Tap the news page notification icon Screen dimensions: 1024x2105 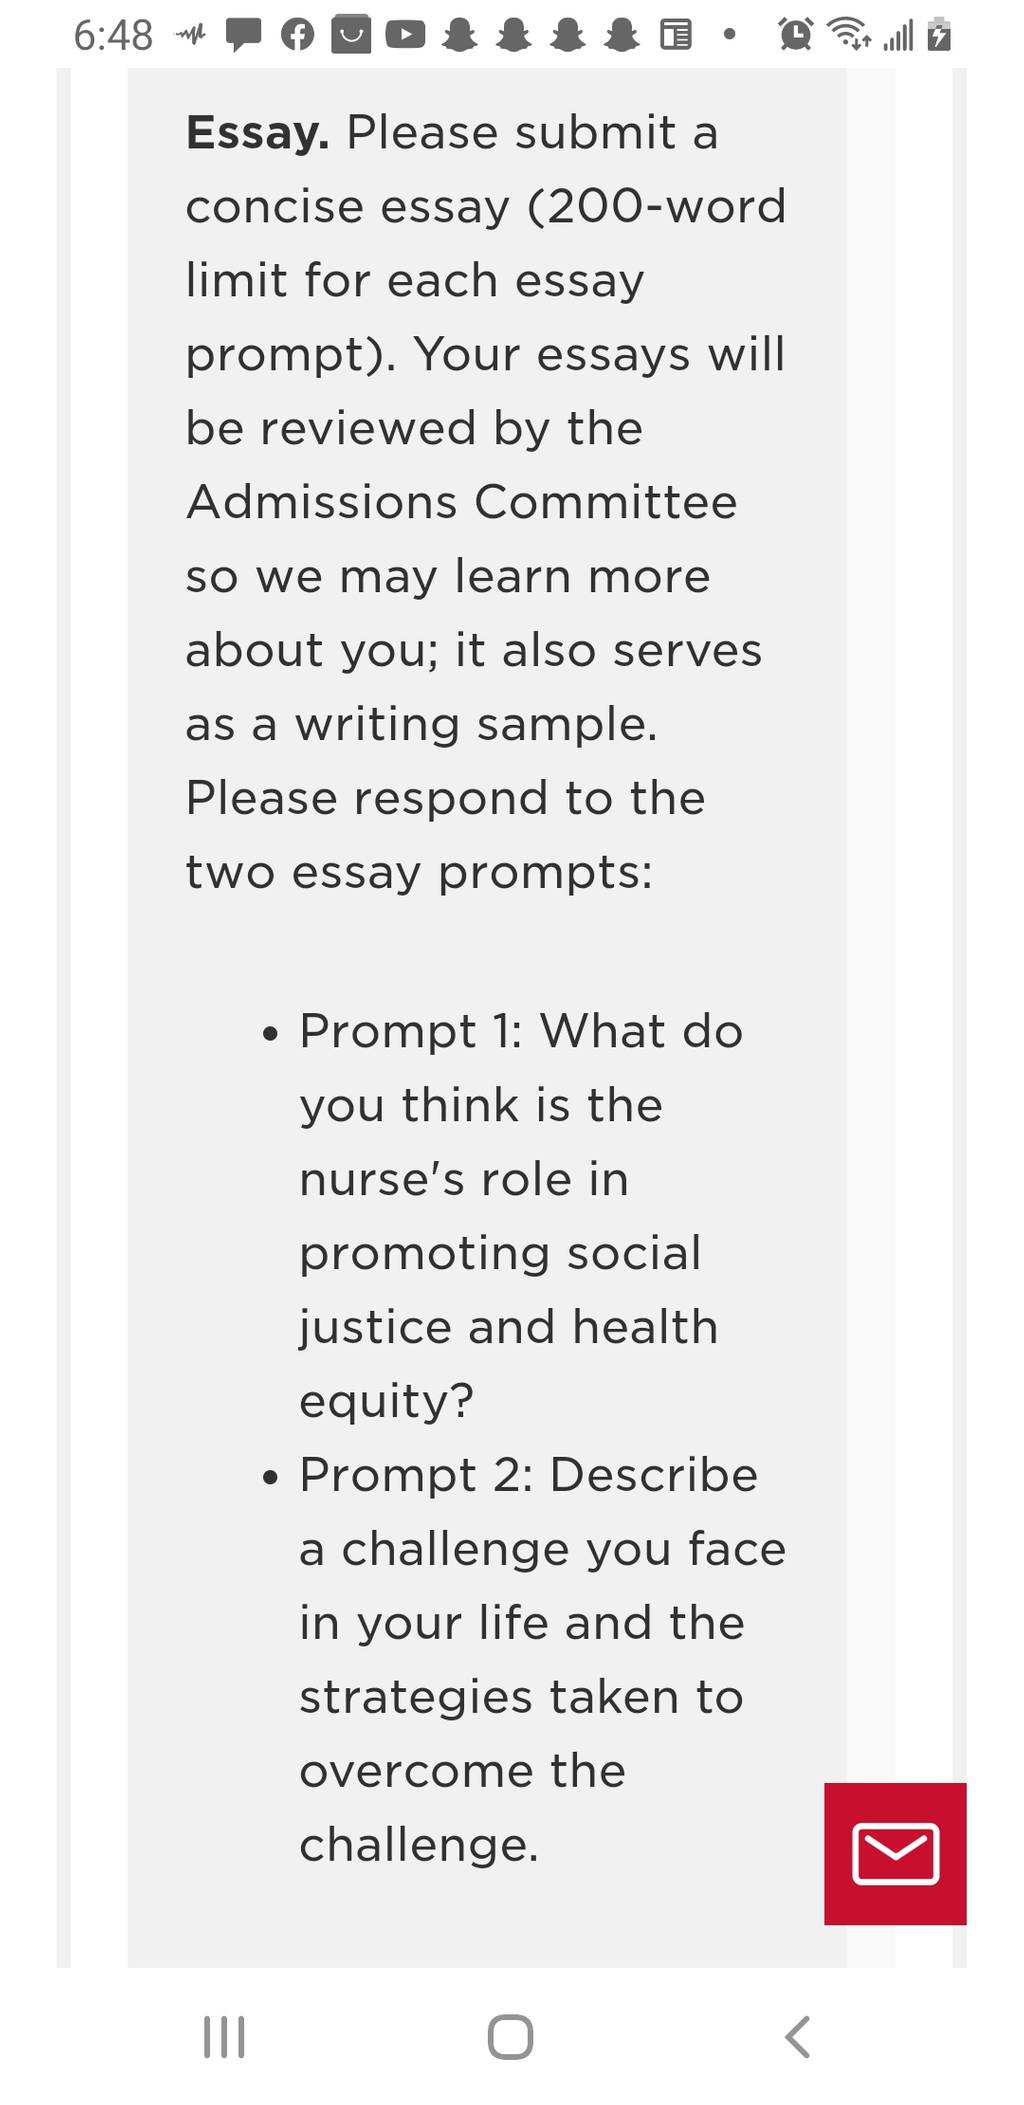676,36
